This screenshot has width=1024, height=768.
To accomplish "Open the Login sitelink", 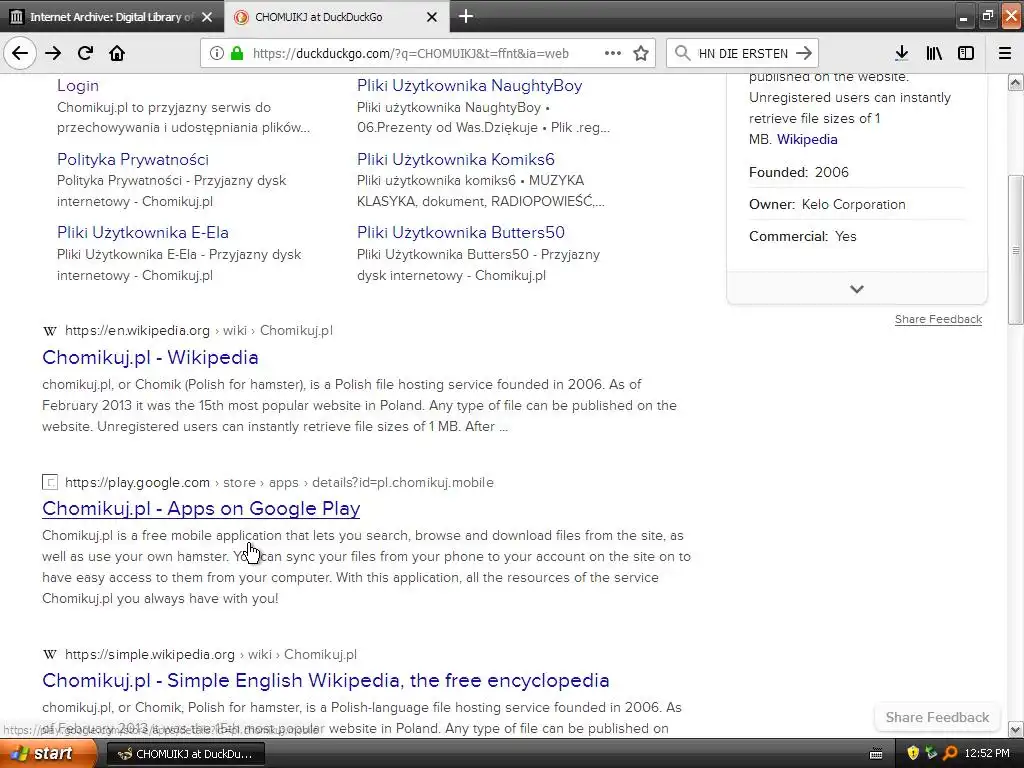I will pyautogui.click(x=78, y=86).
